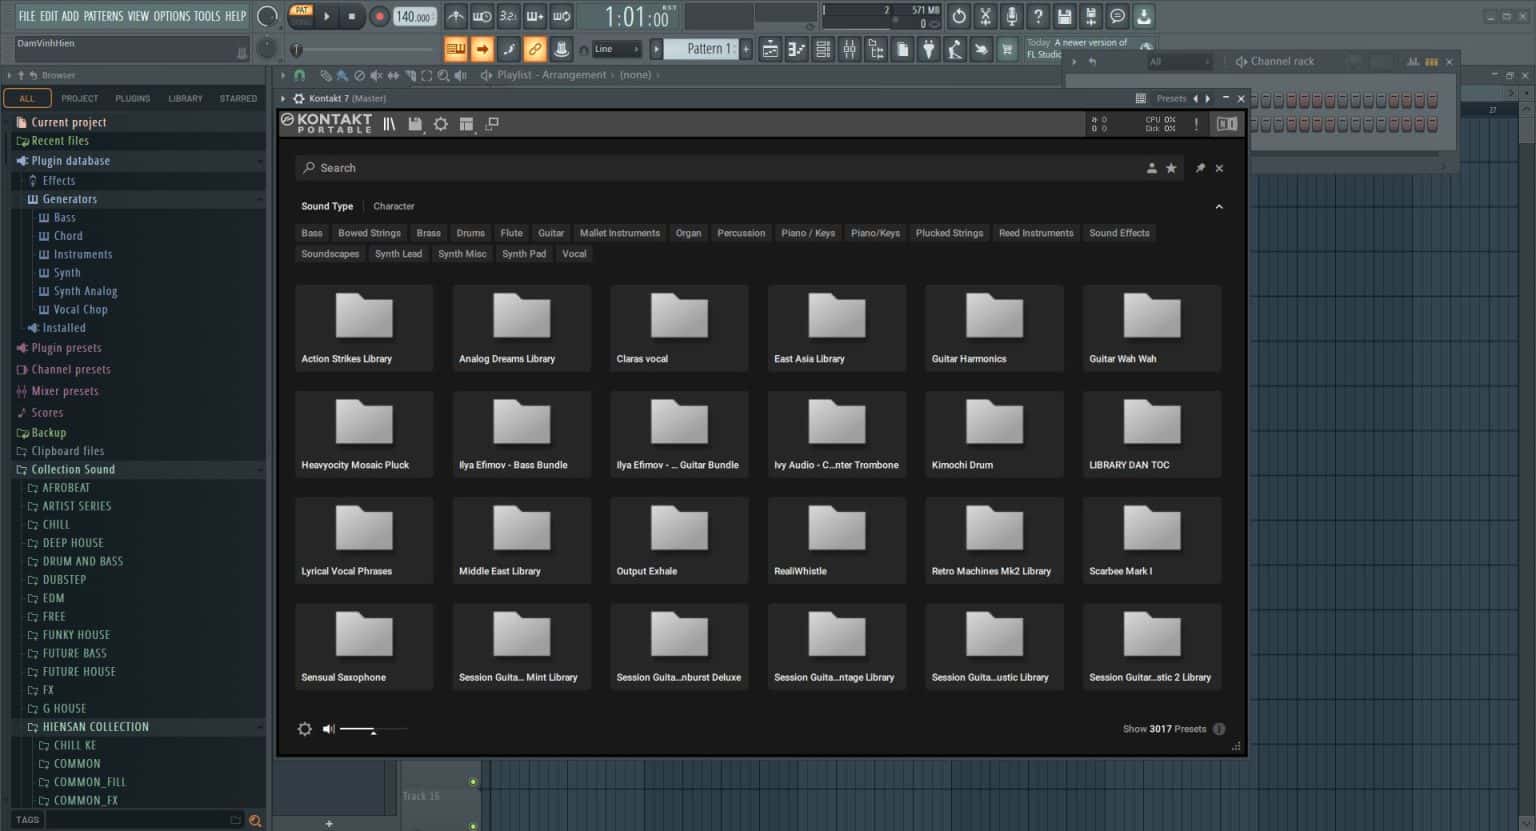Adjust Kontakt preview volume slider

(x=373, y=729)
